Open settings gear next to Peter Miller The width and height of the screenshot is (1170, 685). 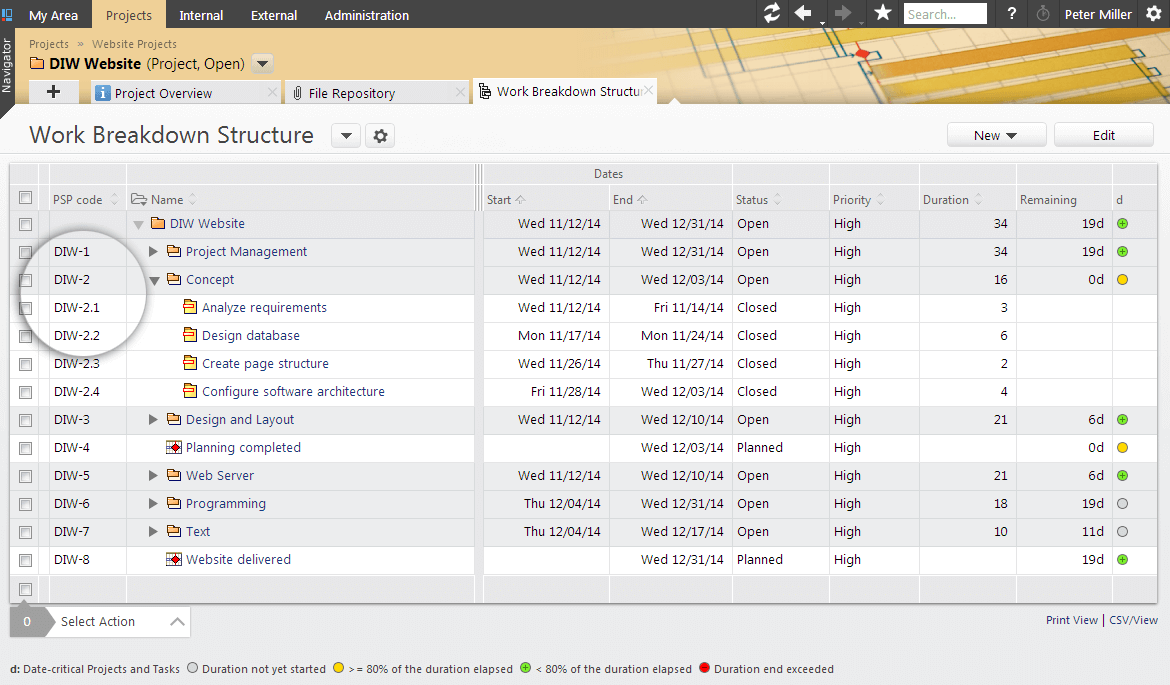(1154, 13)
